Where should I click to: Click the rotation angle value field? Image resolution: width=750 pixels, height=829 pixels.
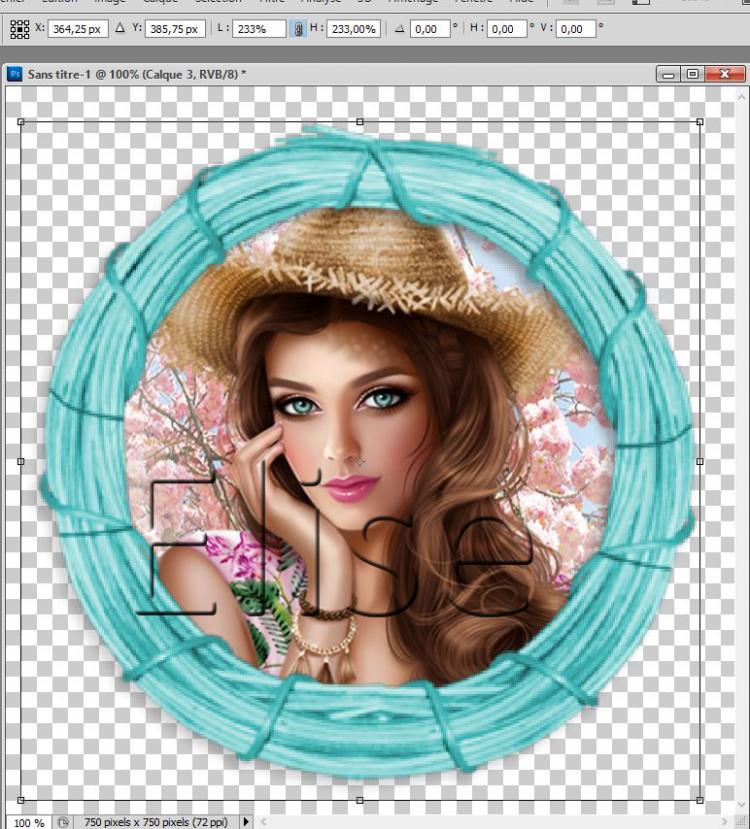pos(430,29)
